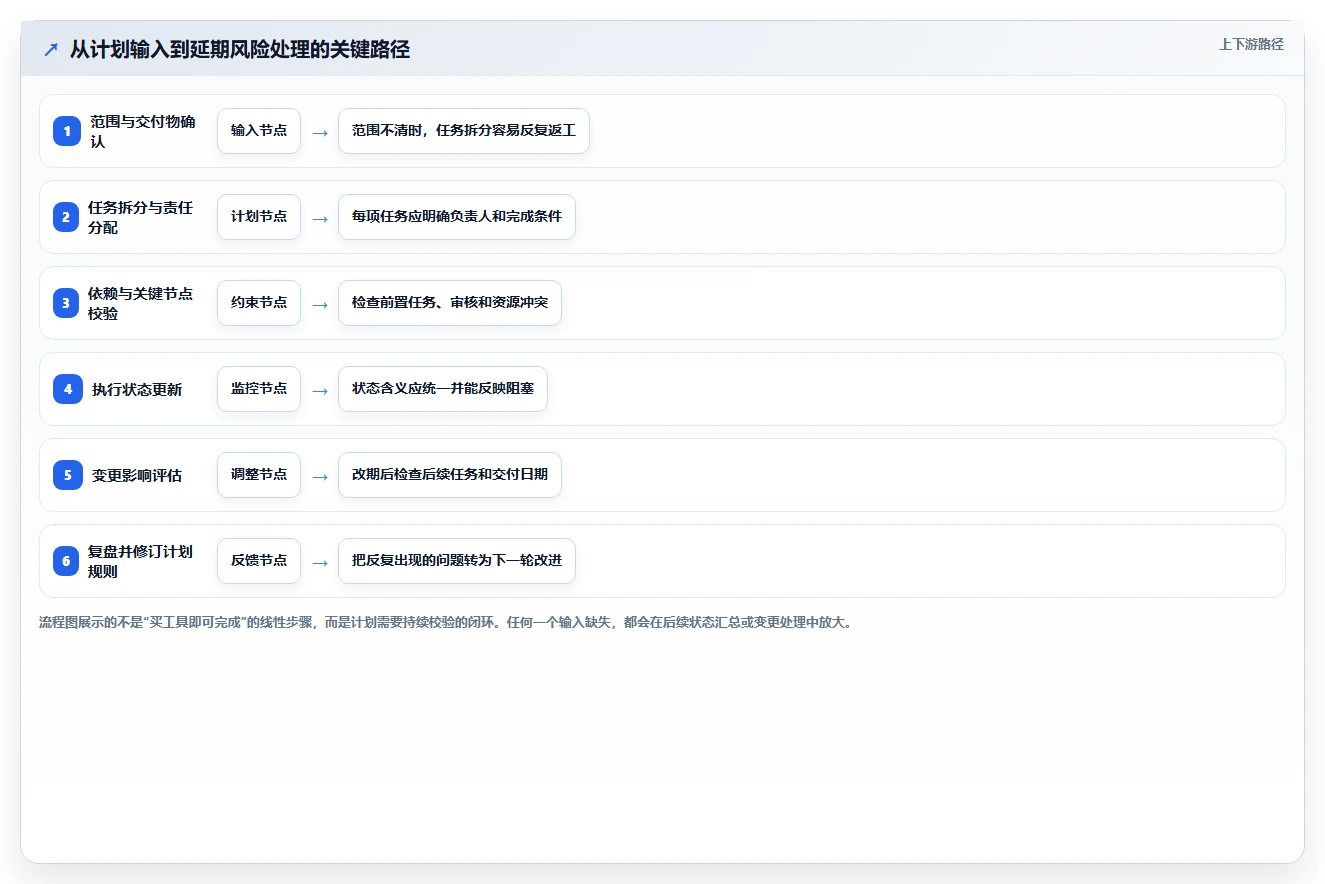The width and height of the screenshot is (1325, 884).
Task: Click the footnote starting 流程图展示的不是
Action: point(445,622)
